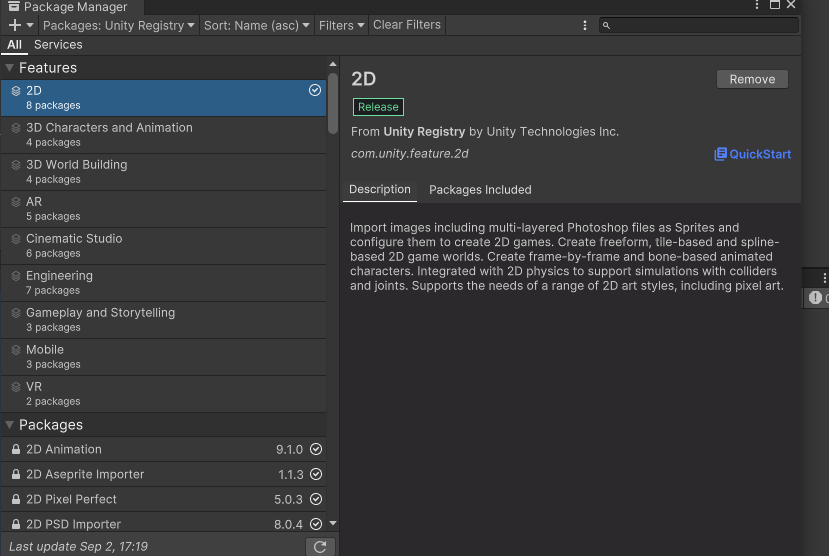Select the 2D feature set
Viewport: 829px width, 556px height.
point(163,98)
